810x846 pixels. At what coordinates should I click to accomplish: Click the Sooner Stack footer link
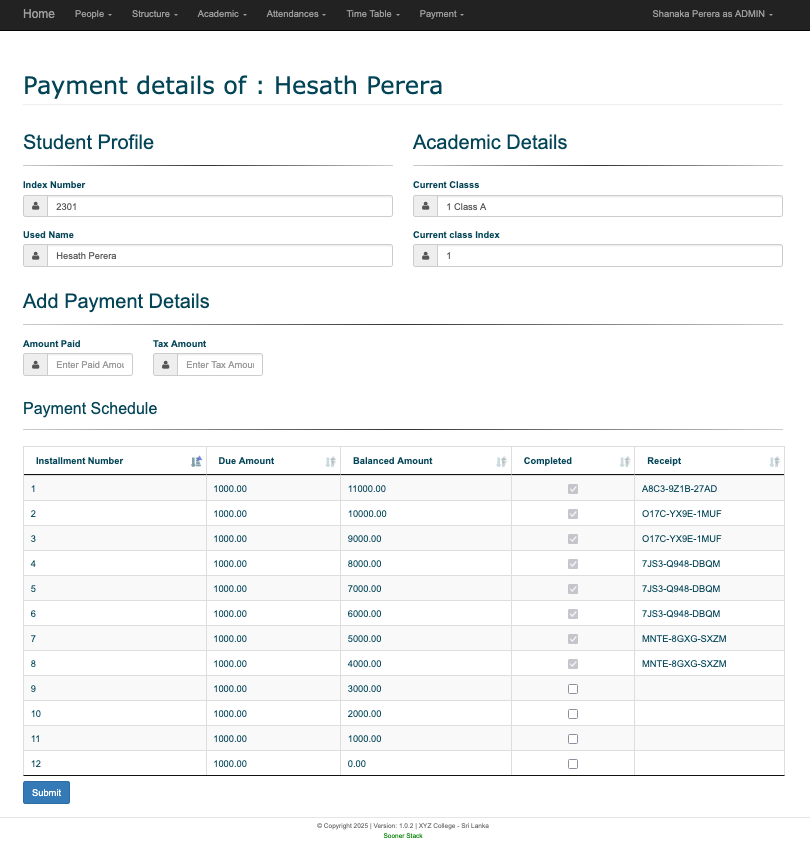tap(403, 836)
